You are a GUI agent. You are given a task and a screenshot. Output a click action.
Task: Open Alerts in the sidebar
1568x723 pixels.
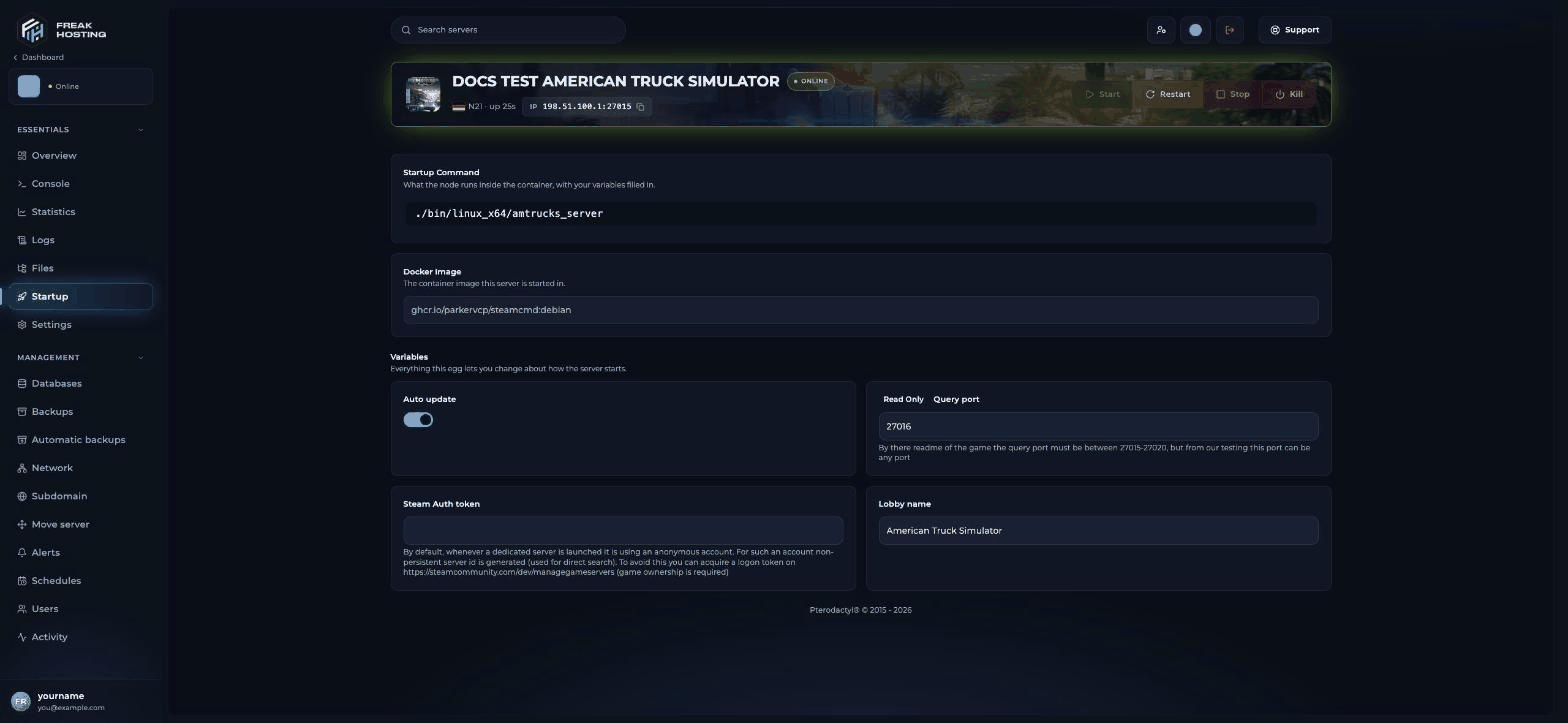[80, 553]
